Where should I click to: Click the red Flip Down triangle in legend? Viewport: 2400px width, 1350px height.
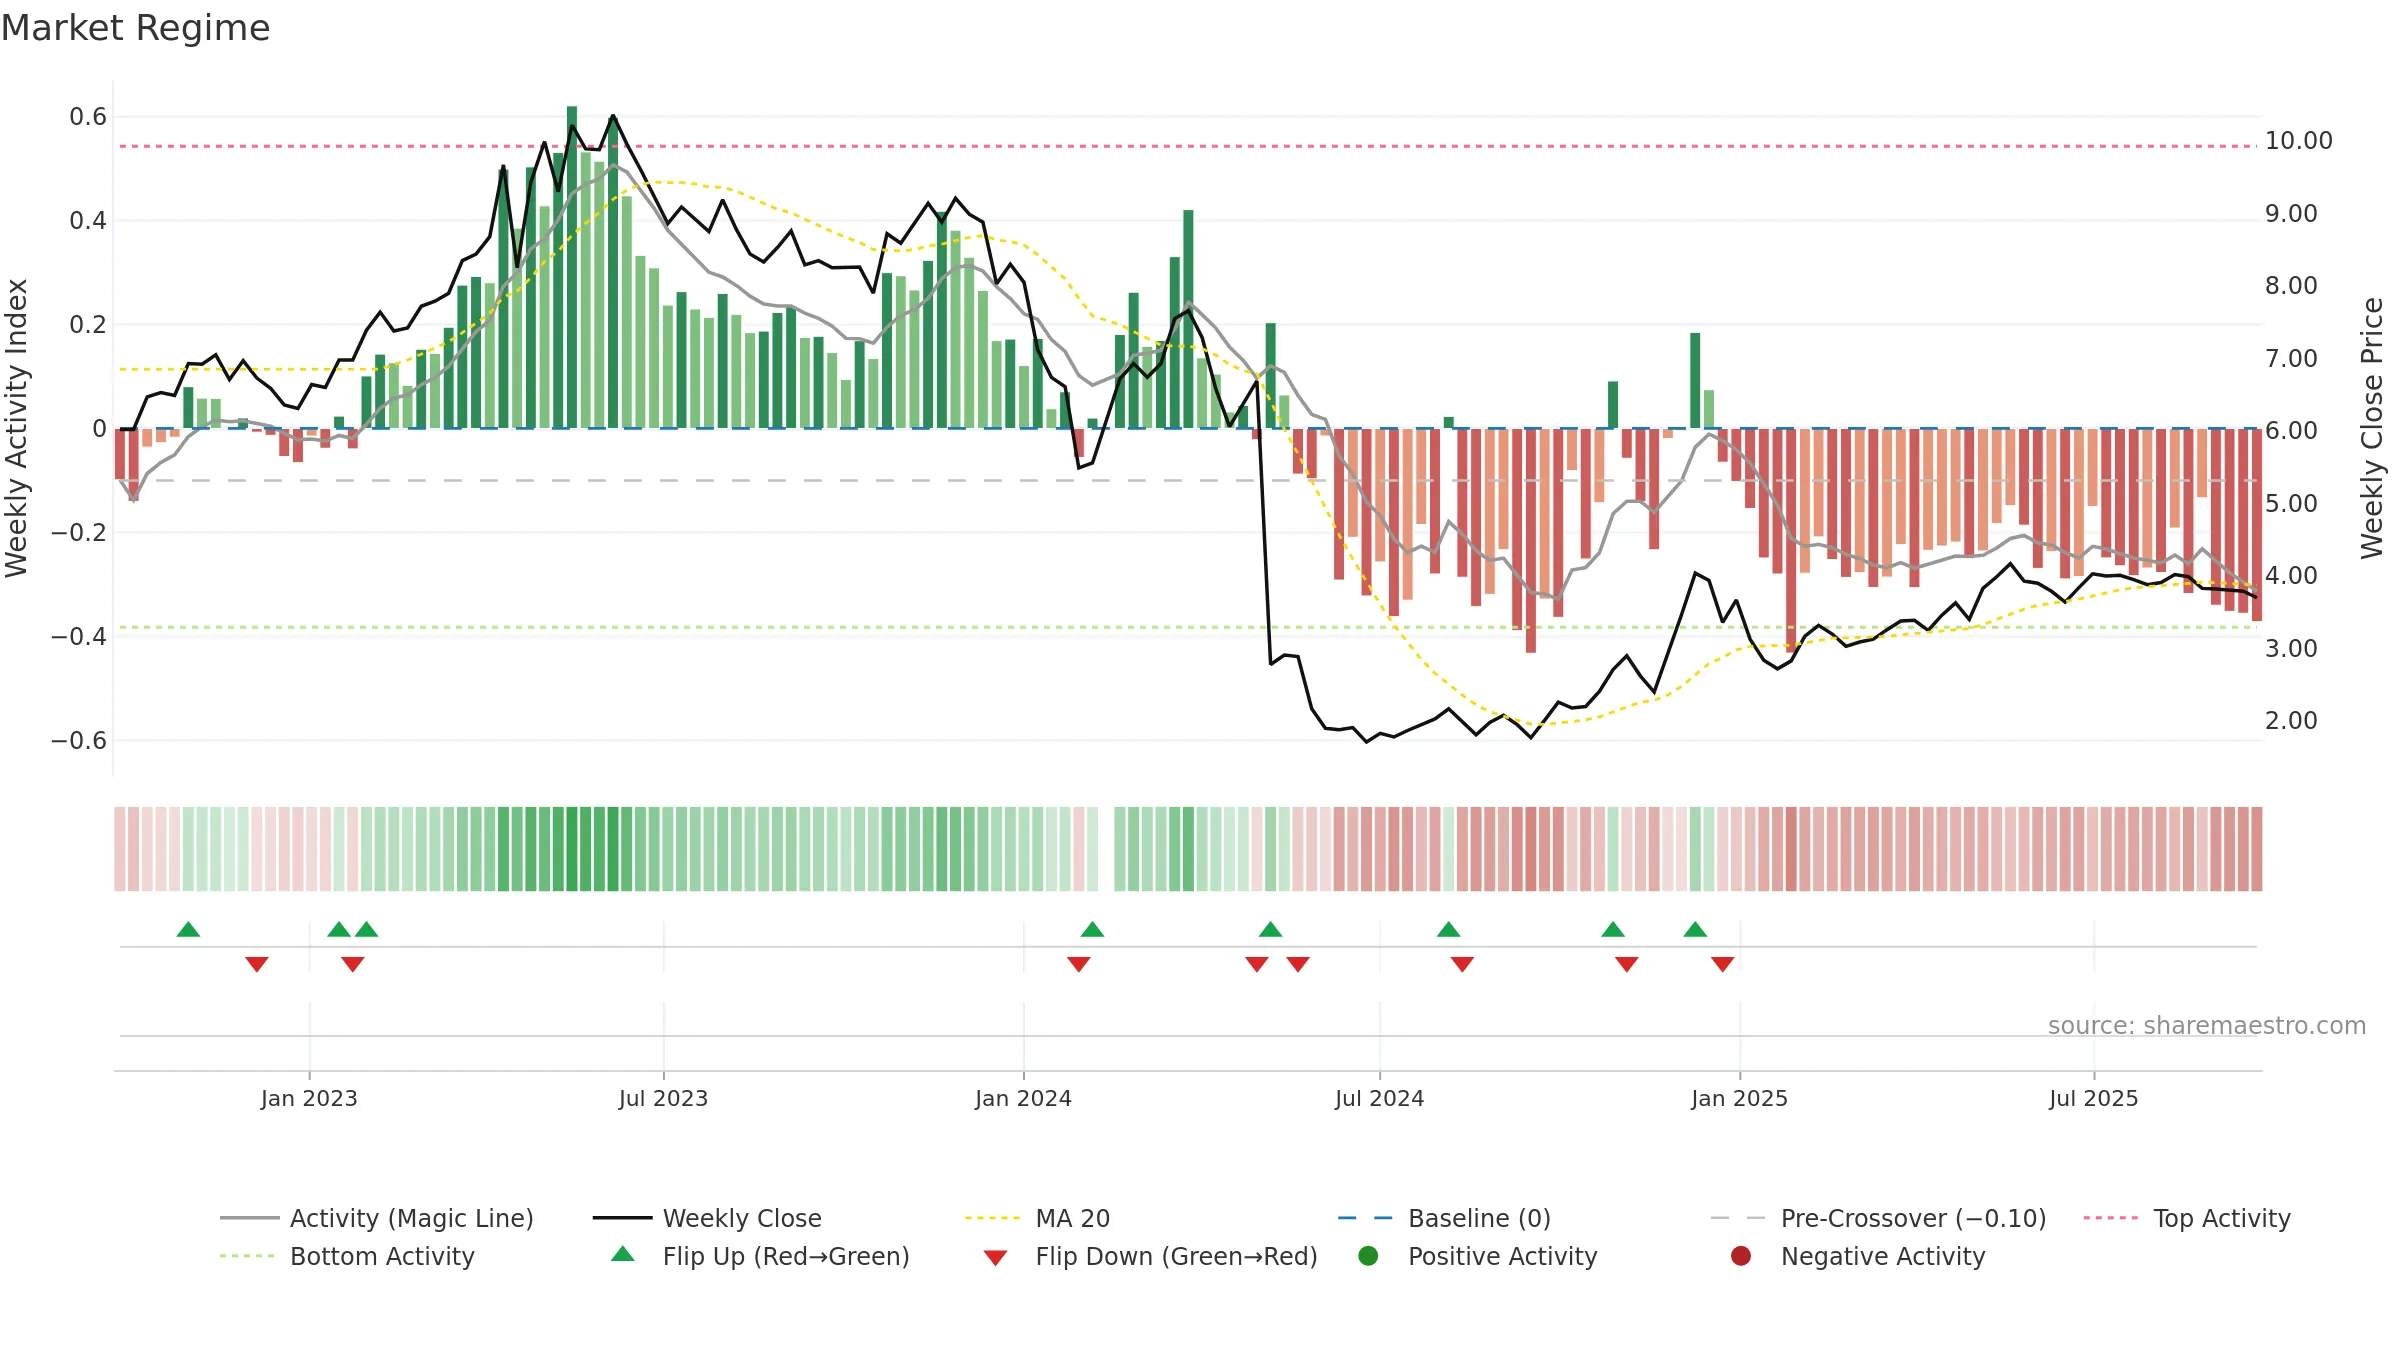(995, 1258)
